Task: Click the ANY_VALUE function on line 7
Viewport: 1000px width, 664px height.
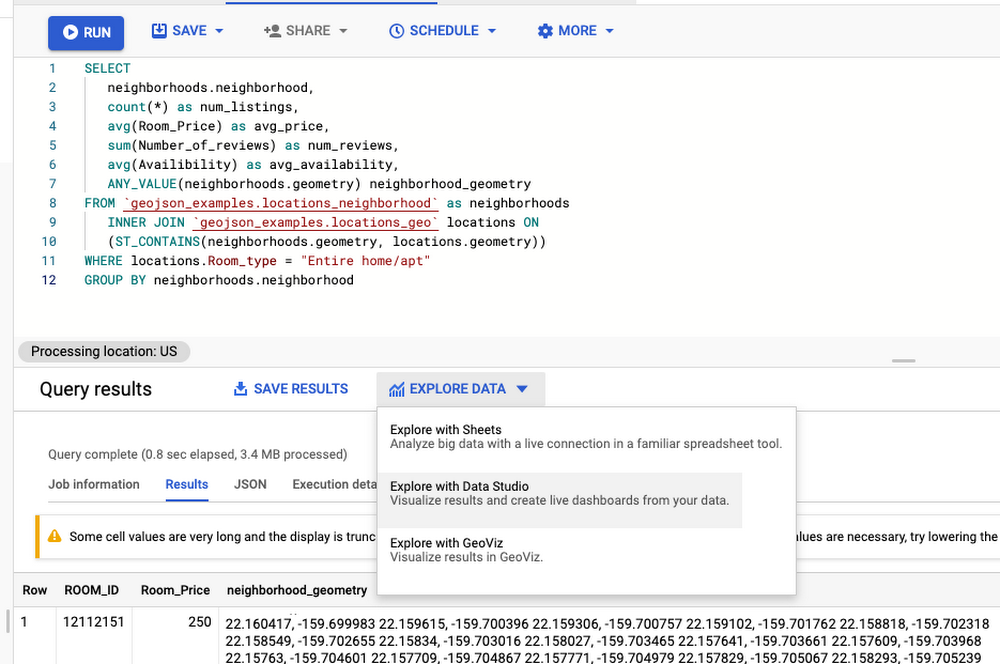Action: pyautogui.click(x=142, y=184)
